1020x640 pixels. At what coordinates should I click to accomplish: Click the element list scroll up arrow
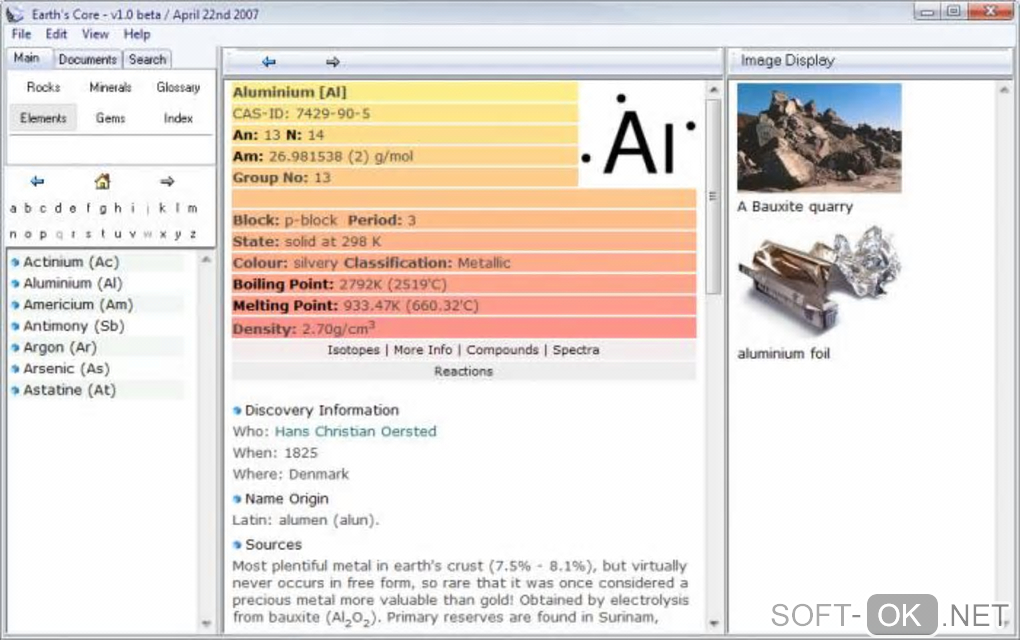click(206, 260)
